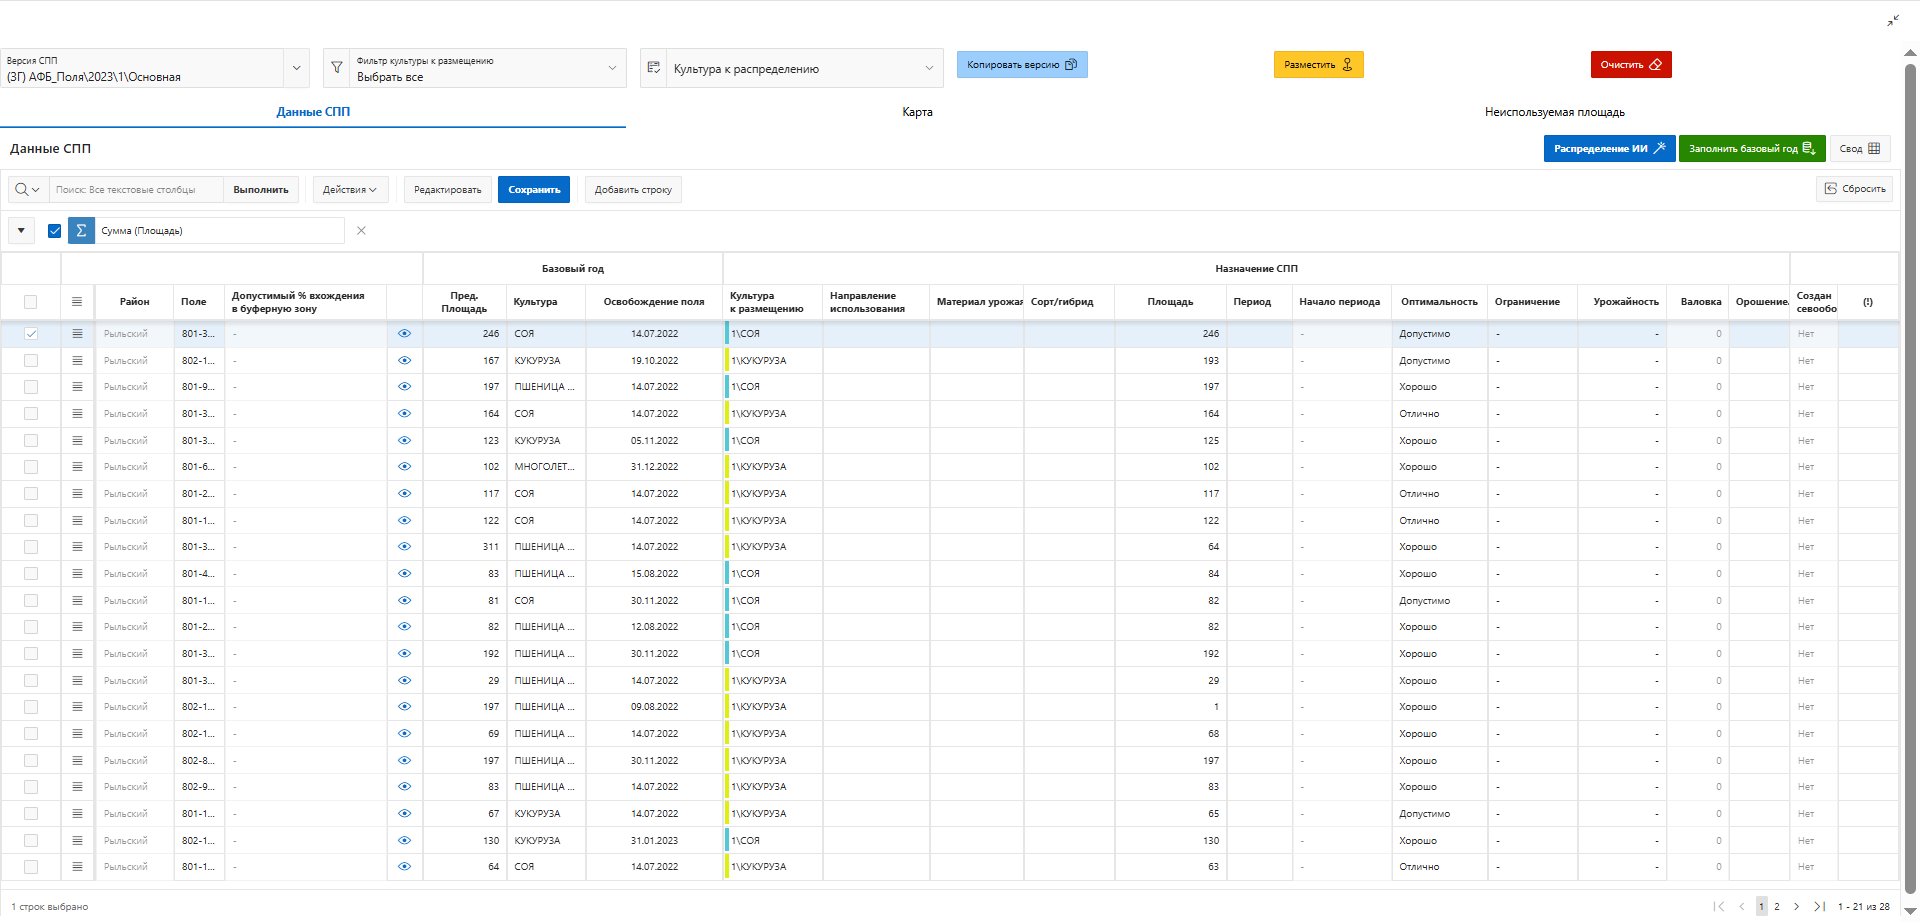1920x922 pixels.
Task: Expand the Фильтр культуры к размещению dropdown
Action: click(x=612, y=68)
